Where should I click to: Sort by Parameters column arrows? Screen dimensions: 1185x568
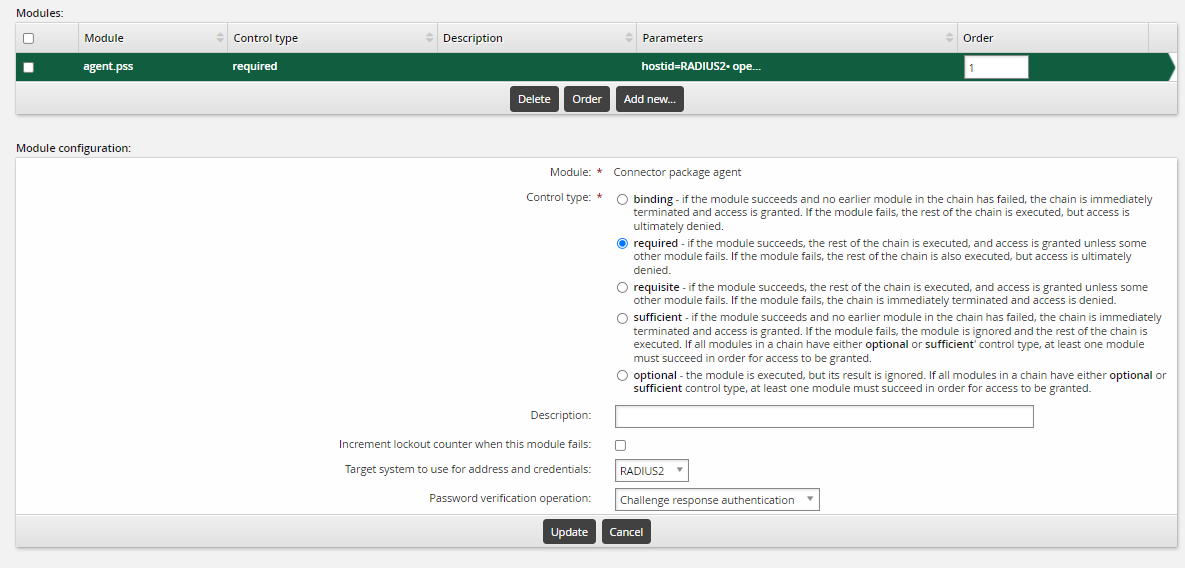[x=949, y=38]
